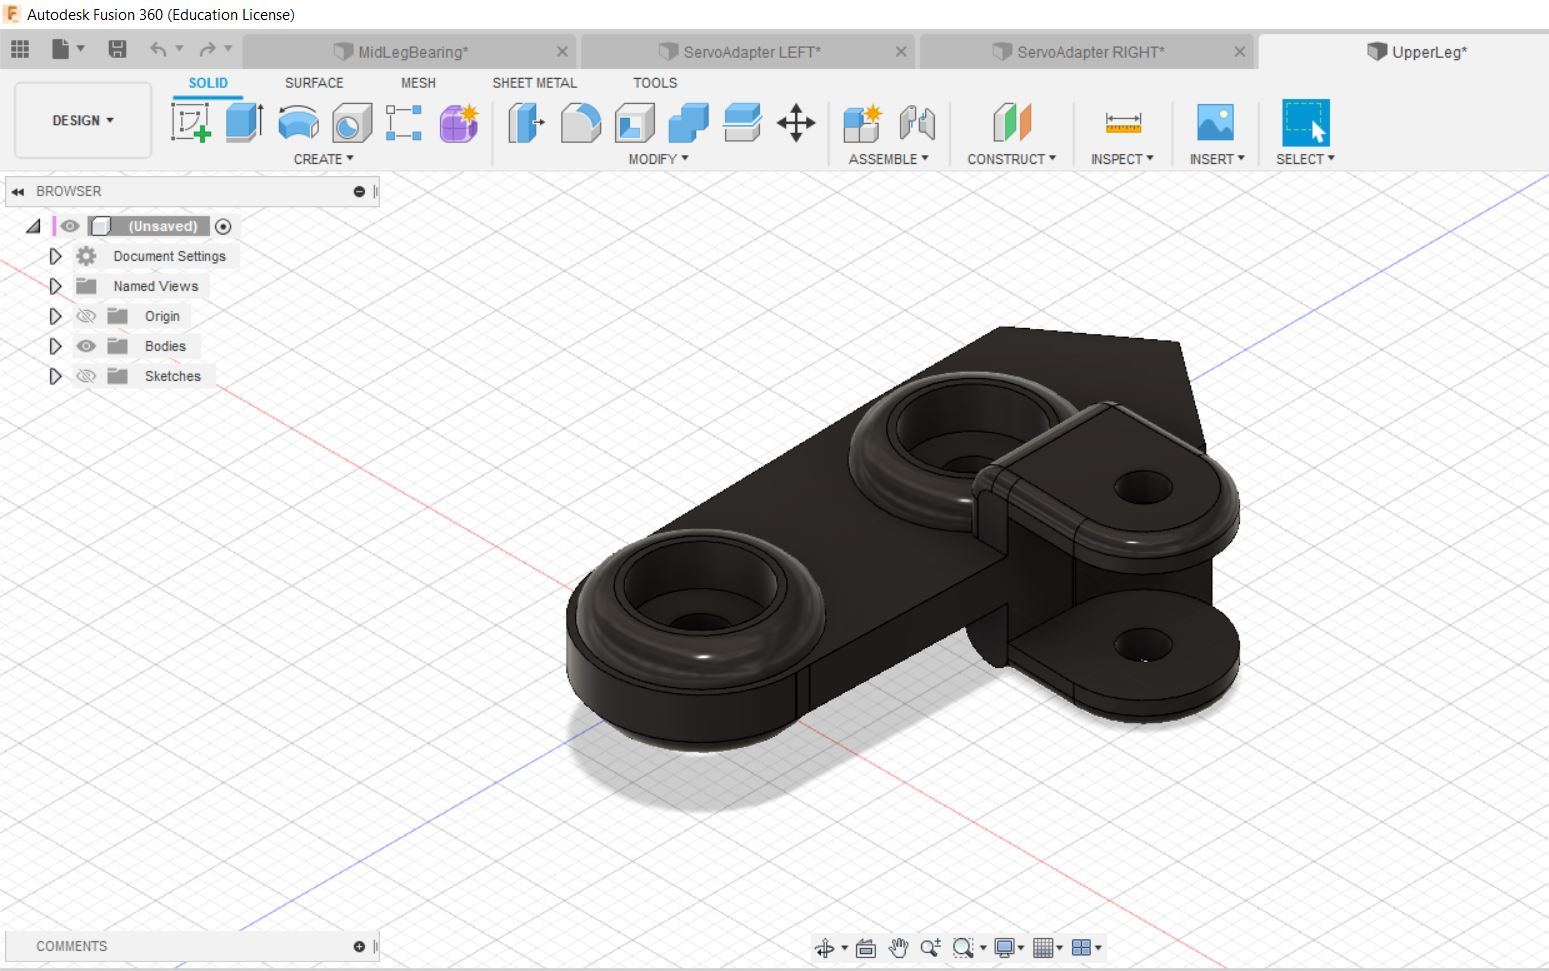1549x971 pixels.
Task: Close the ServoAdapter RIGHT tab
Action: pos(1240,52)
